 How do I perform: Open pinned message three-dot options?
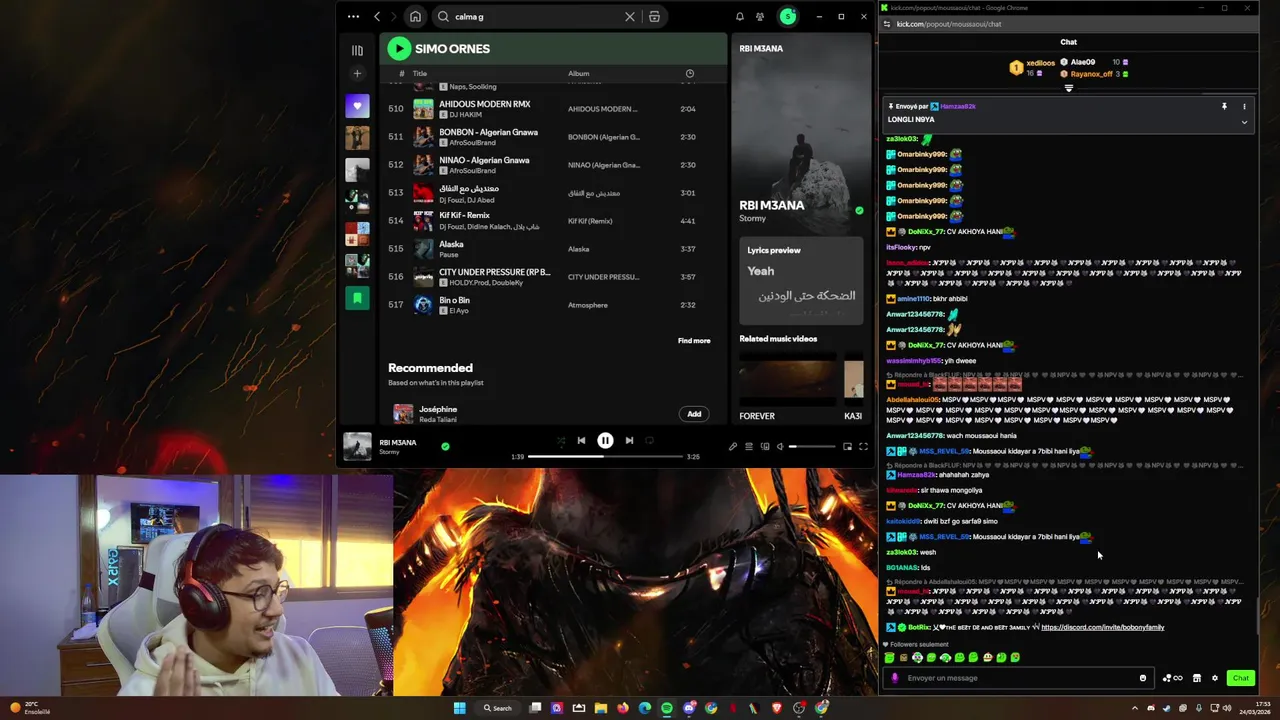point(1244,106)
